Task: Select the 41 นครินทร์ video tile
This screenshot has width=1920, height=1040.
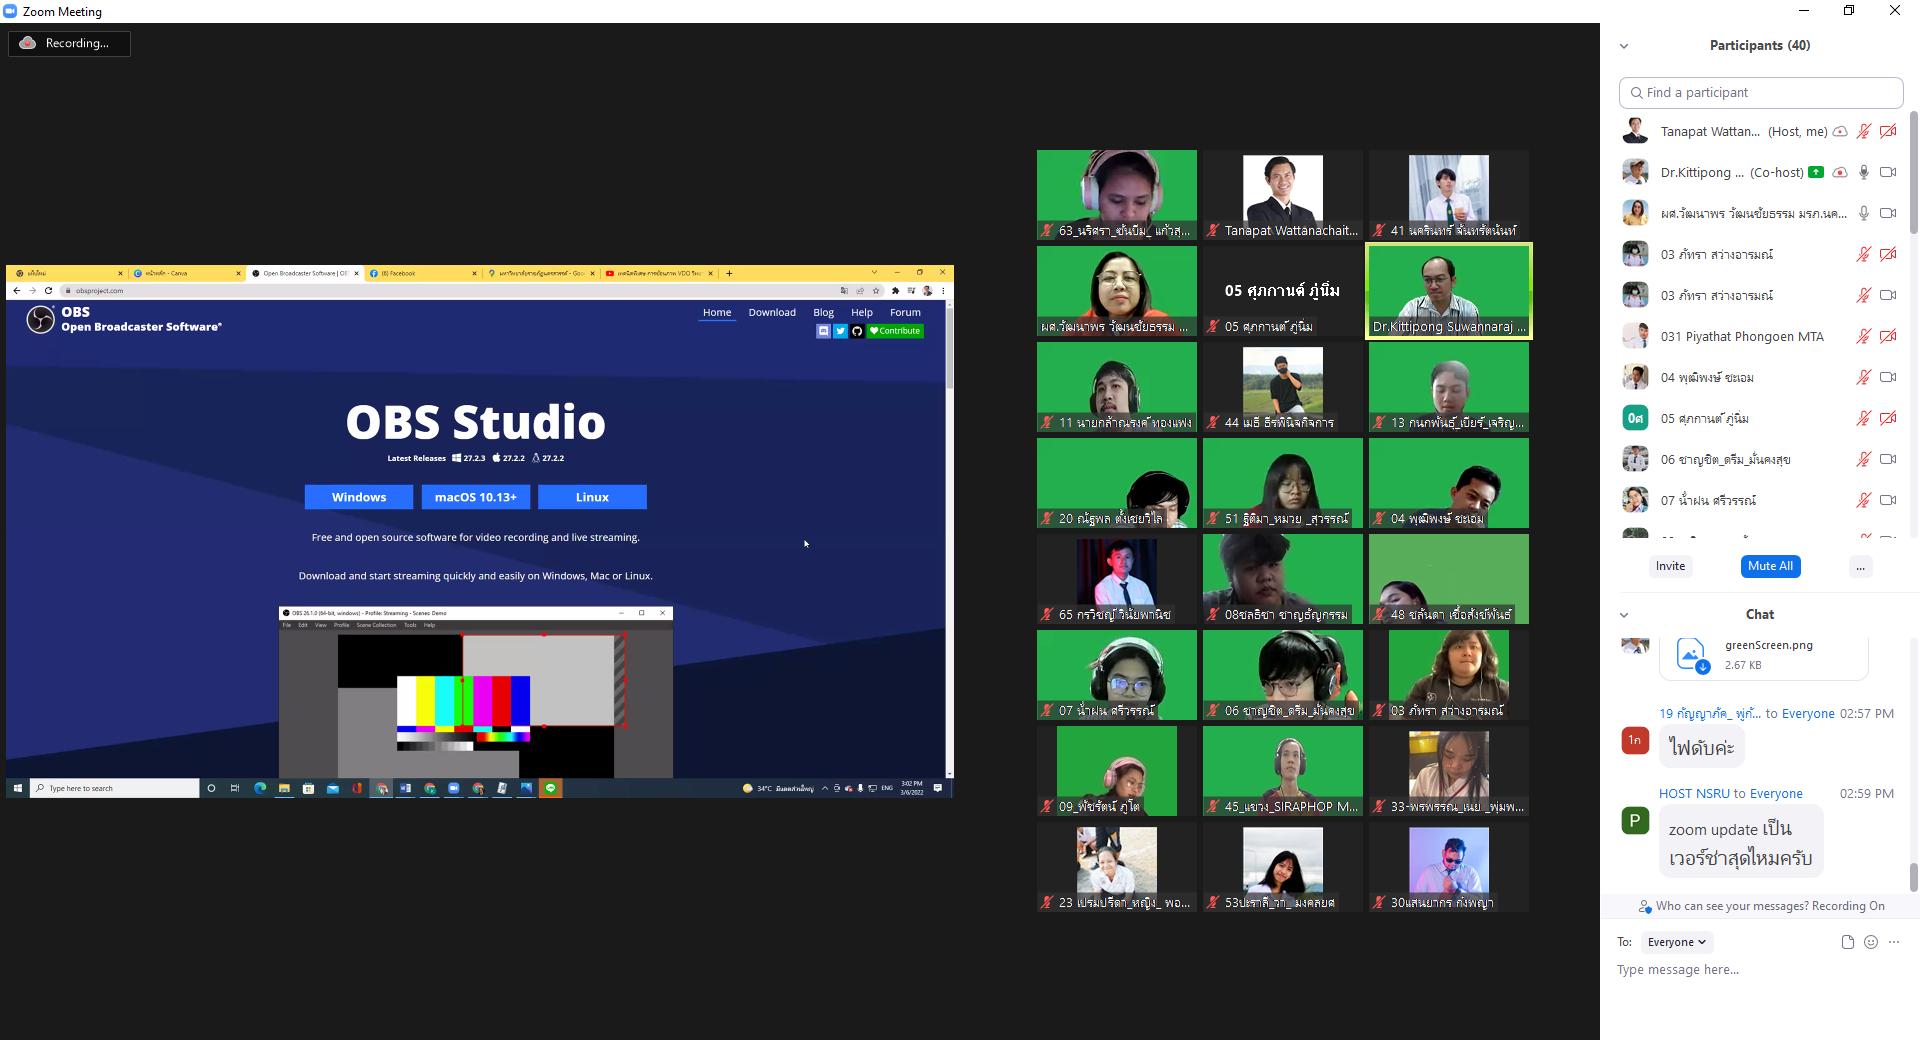Action: click(1449, 195)
